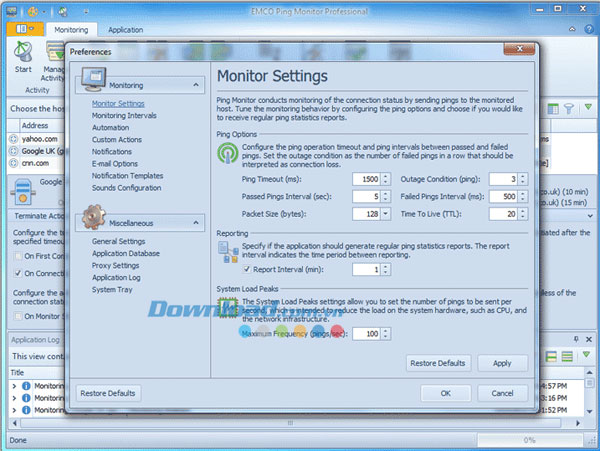Click the Apply button

pos(502,363)
